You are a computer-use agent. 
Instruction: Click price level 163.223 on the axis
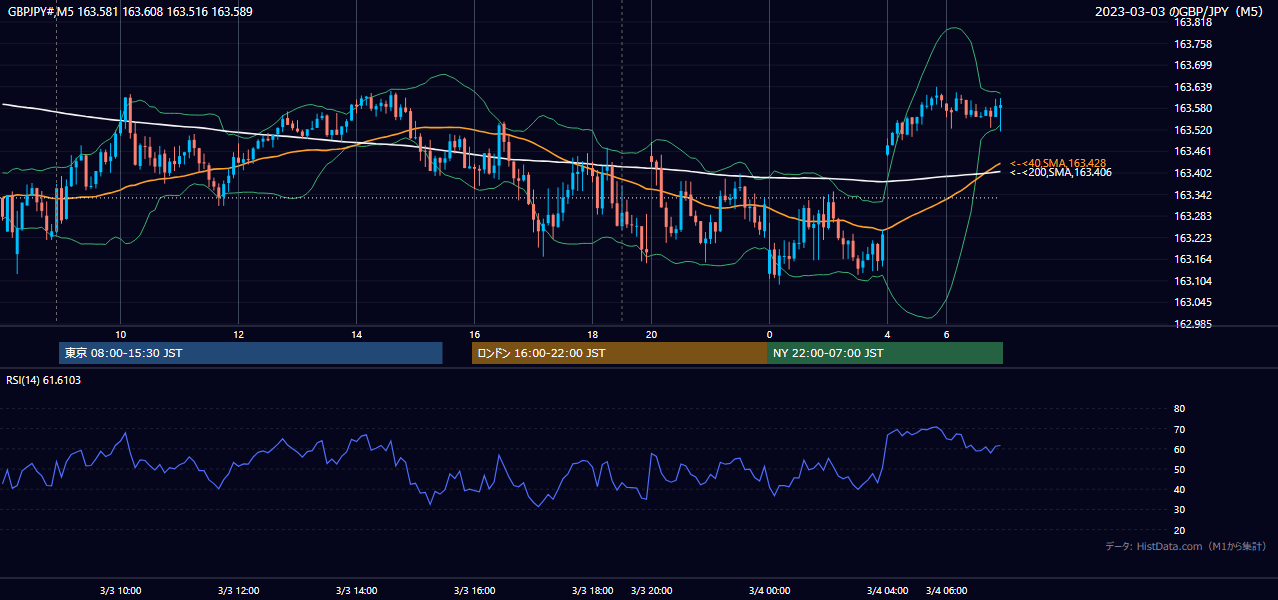1193,238
